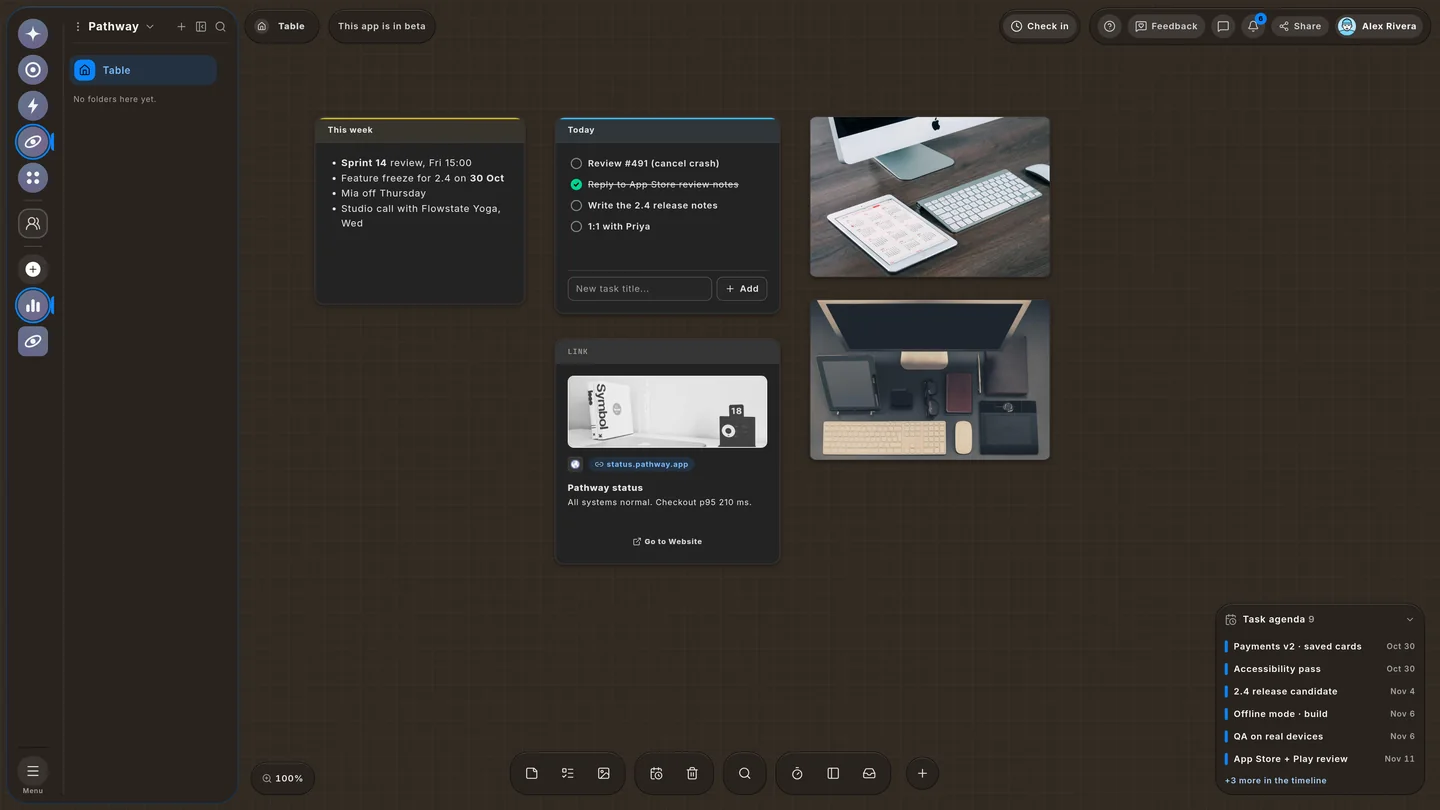Viewport: 1440px width, 810px height.
Task: Open Payments v2 · saved cards agenda item
Action: [x=1320, y=647]
